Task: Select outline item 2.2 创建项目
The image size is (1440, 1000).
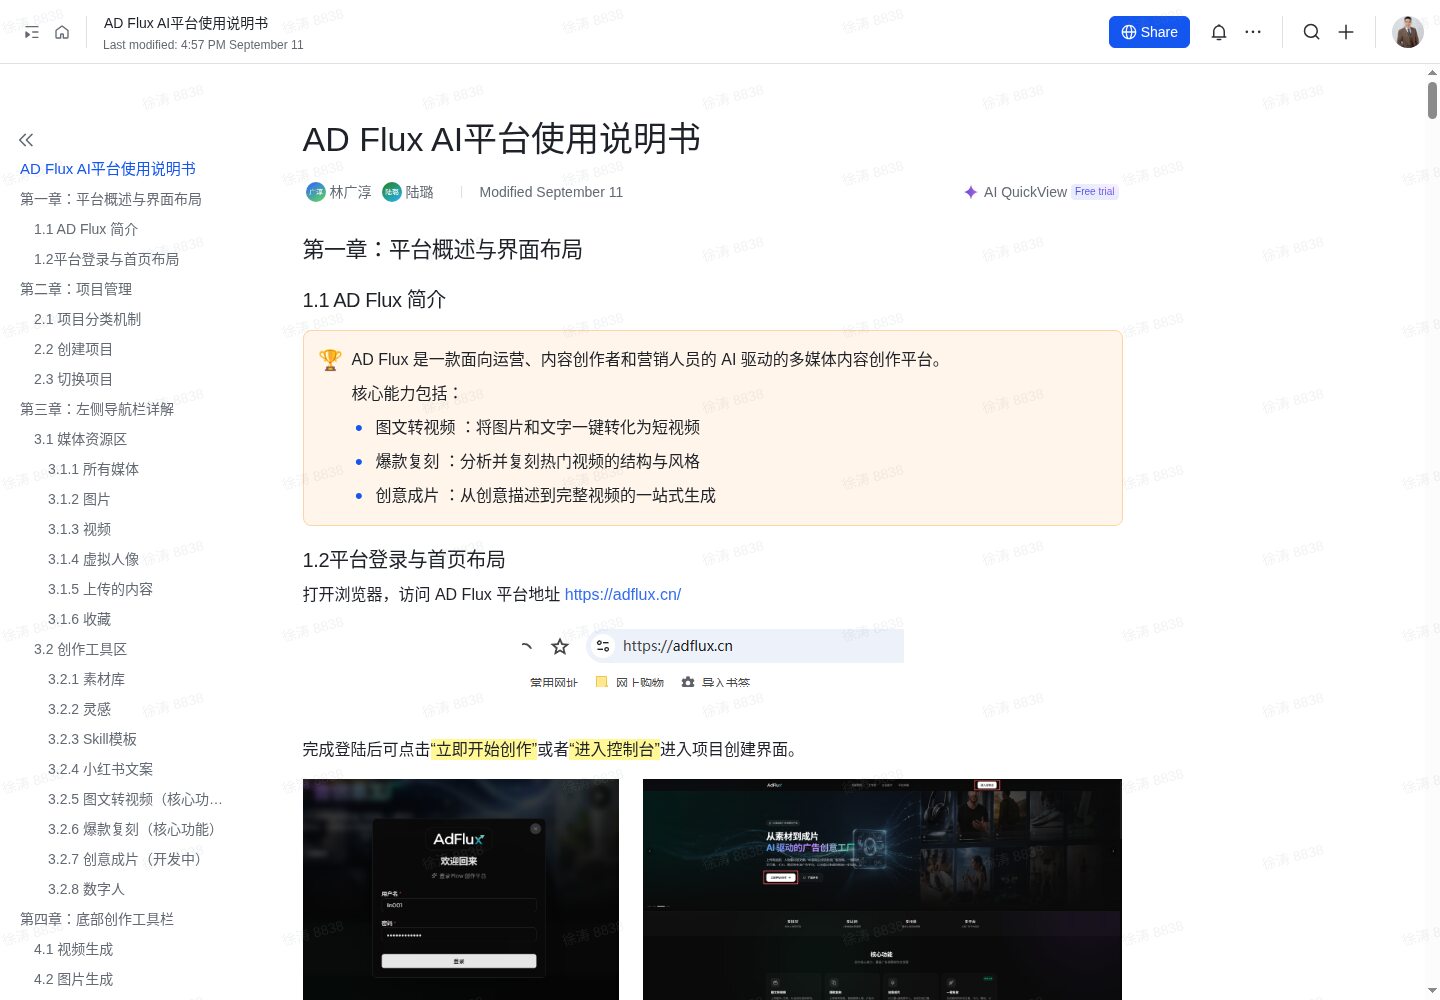Action: pyautogui.click(x=74, y=349)
